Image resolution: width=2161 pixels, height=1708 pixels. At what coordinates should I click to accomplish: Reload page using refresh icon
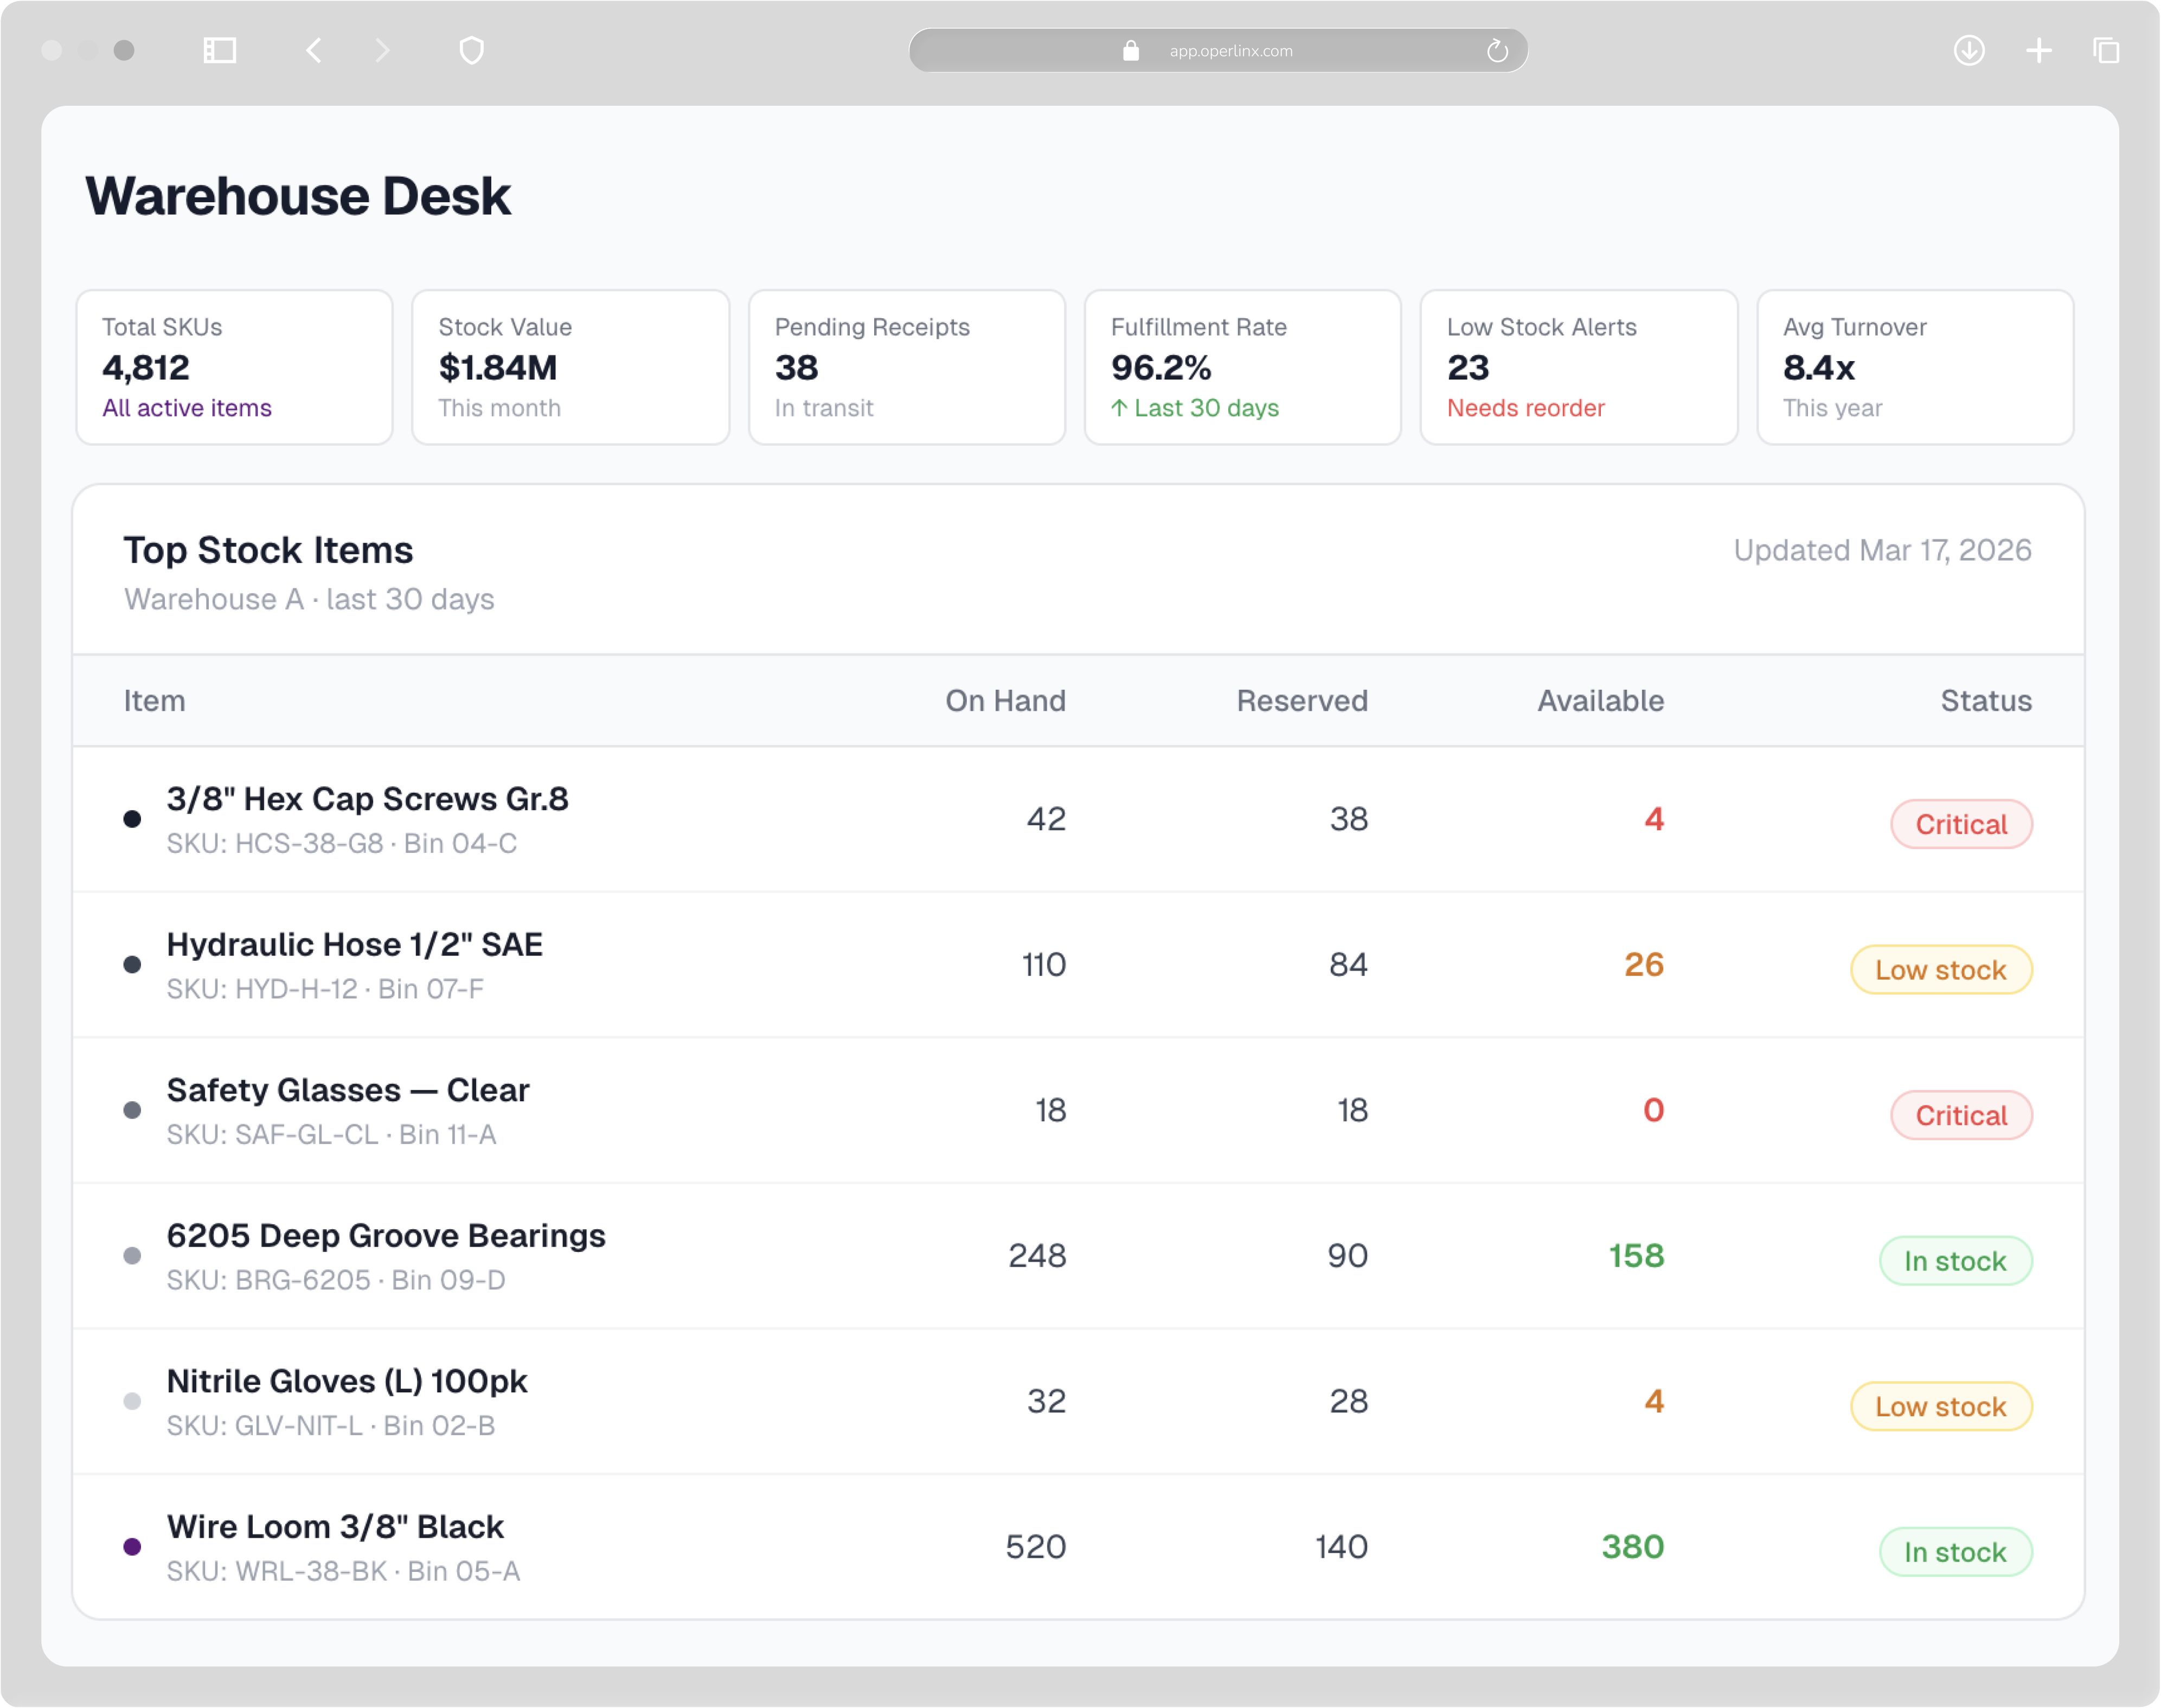pyautogui.click(x=1496, y=50)
